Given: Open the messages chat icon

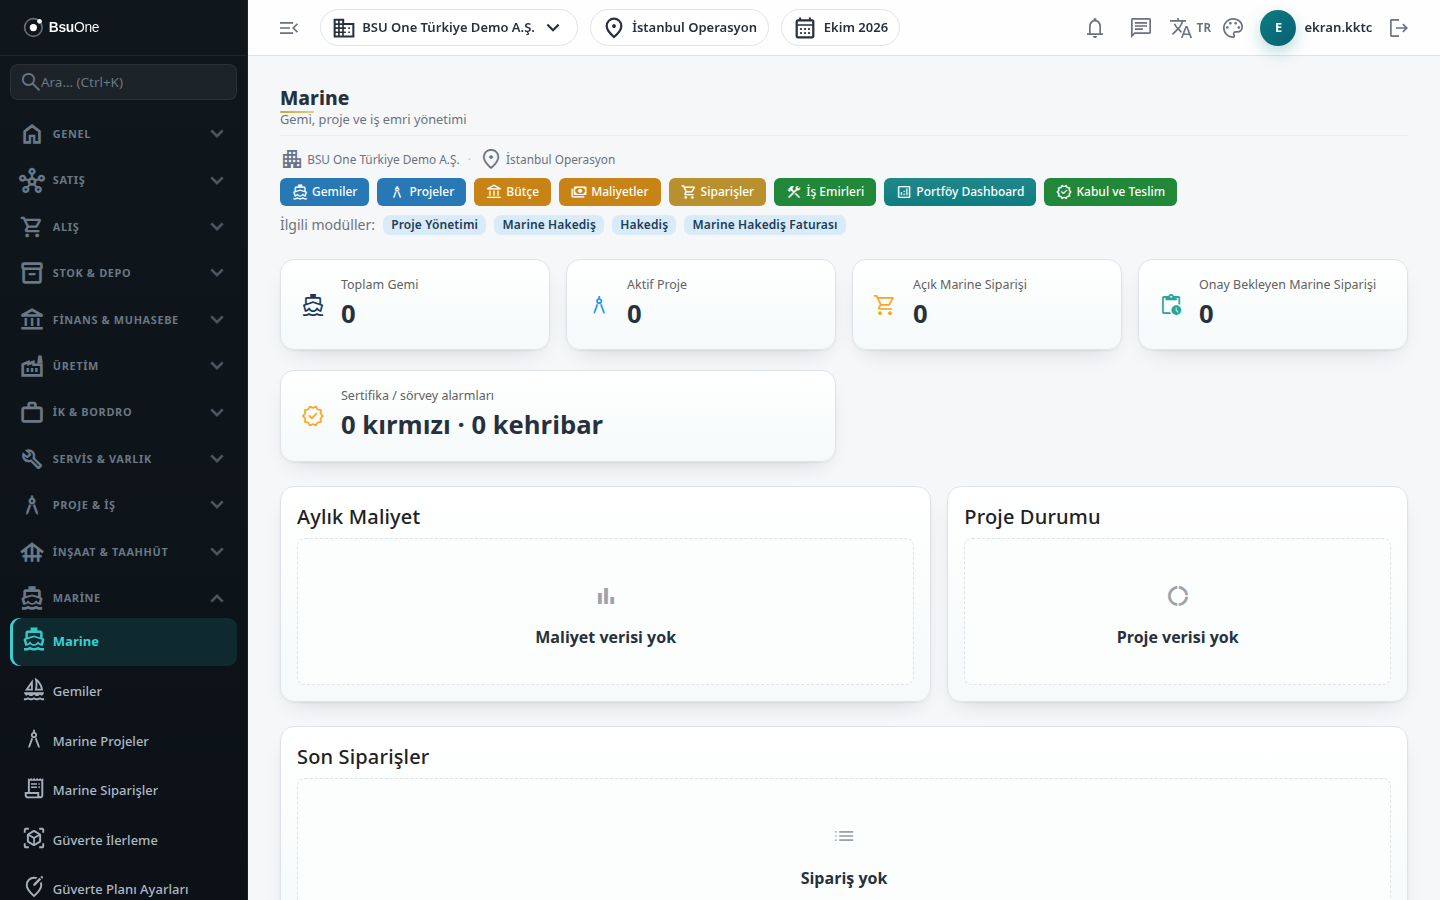Looking at the screenshot, I should pos(1141,28).
